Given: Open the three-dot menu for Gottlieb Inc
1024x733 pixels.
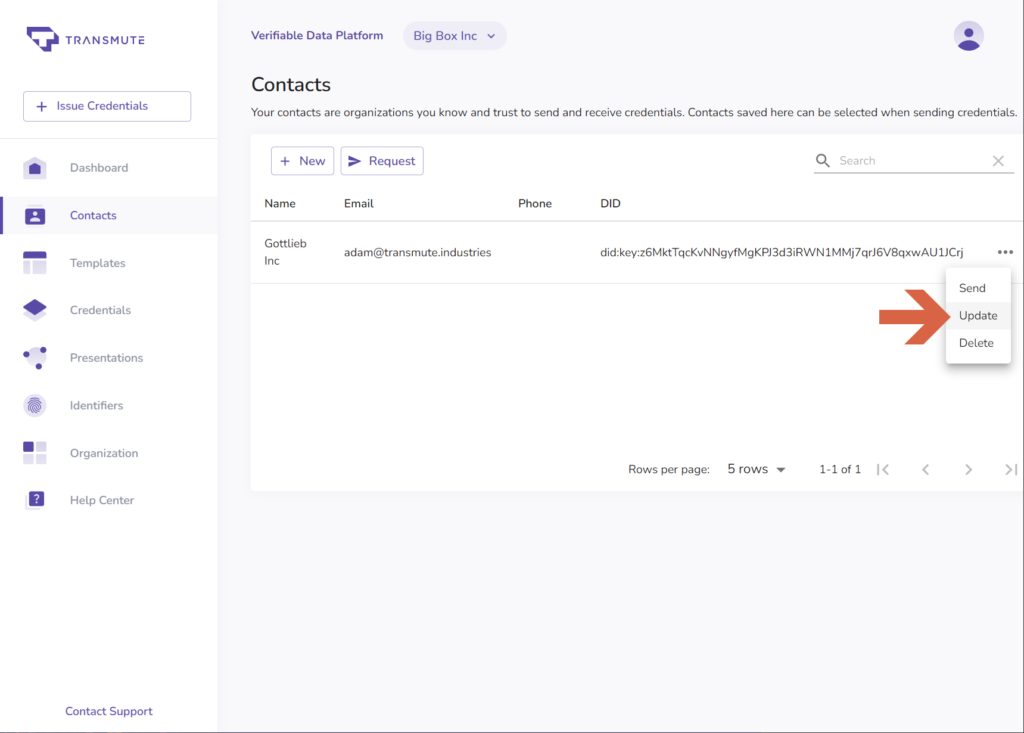Looking at the screenshot, I should click(x=1005, y=252).
